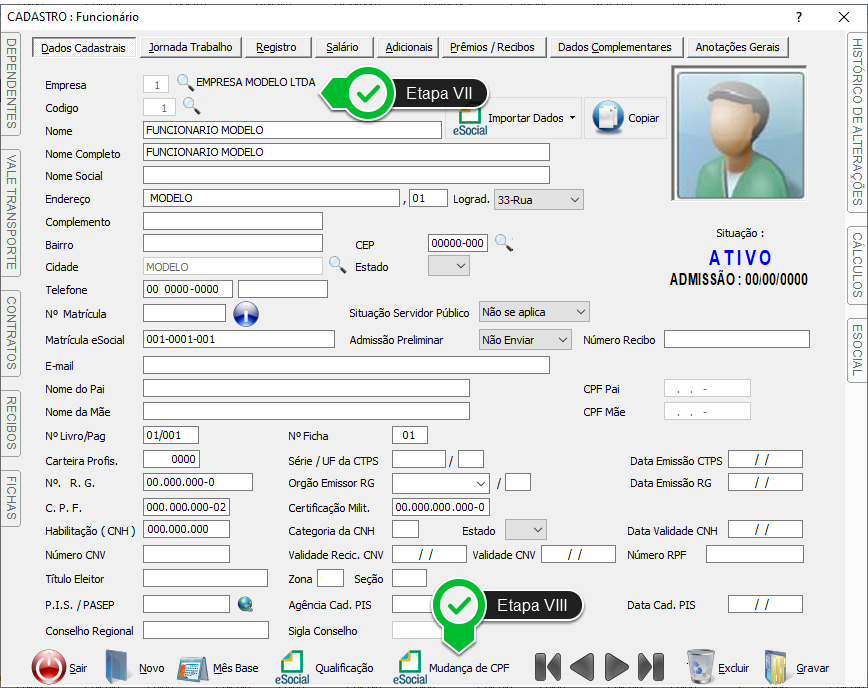Open the CEP search magnifier

(x=503, y=242)
